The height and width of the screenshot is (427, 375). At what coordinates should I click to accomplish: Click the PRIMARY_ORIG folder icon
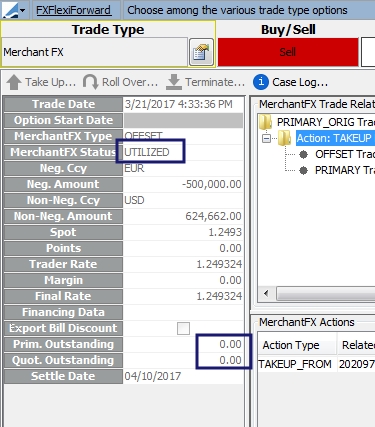[x=266, y=122]
